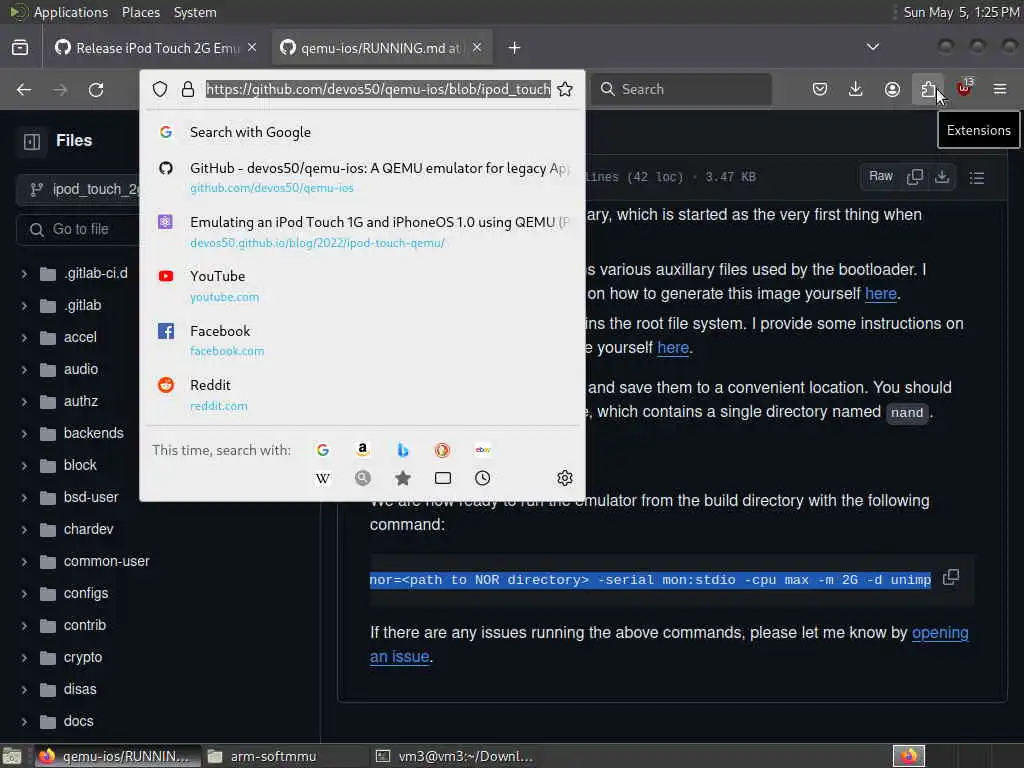Open the list all tabs dropdown
Viewport: 1024px width, 768px height.
(x=872, y=47)
